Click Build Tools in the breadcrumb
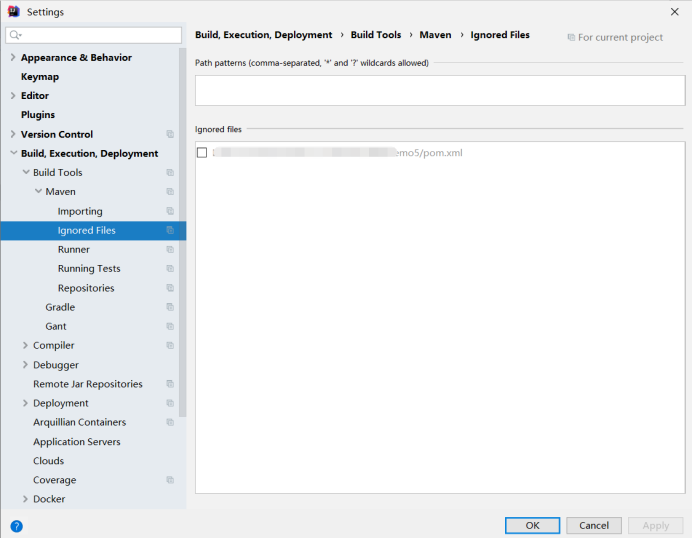 click(376, 35)
